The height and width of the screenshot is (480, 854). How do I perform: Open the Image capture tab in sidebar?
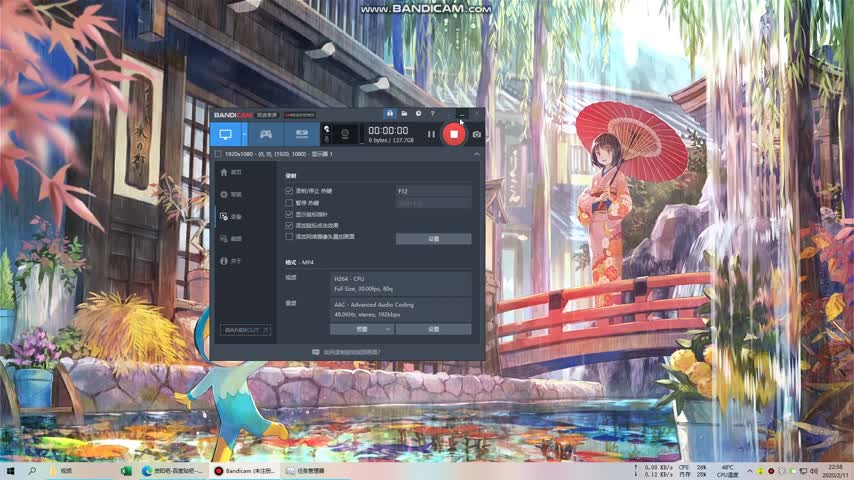tap(231, 239)
